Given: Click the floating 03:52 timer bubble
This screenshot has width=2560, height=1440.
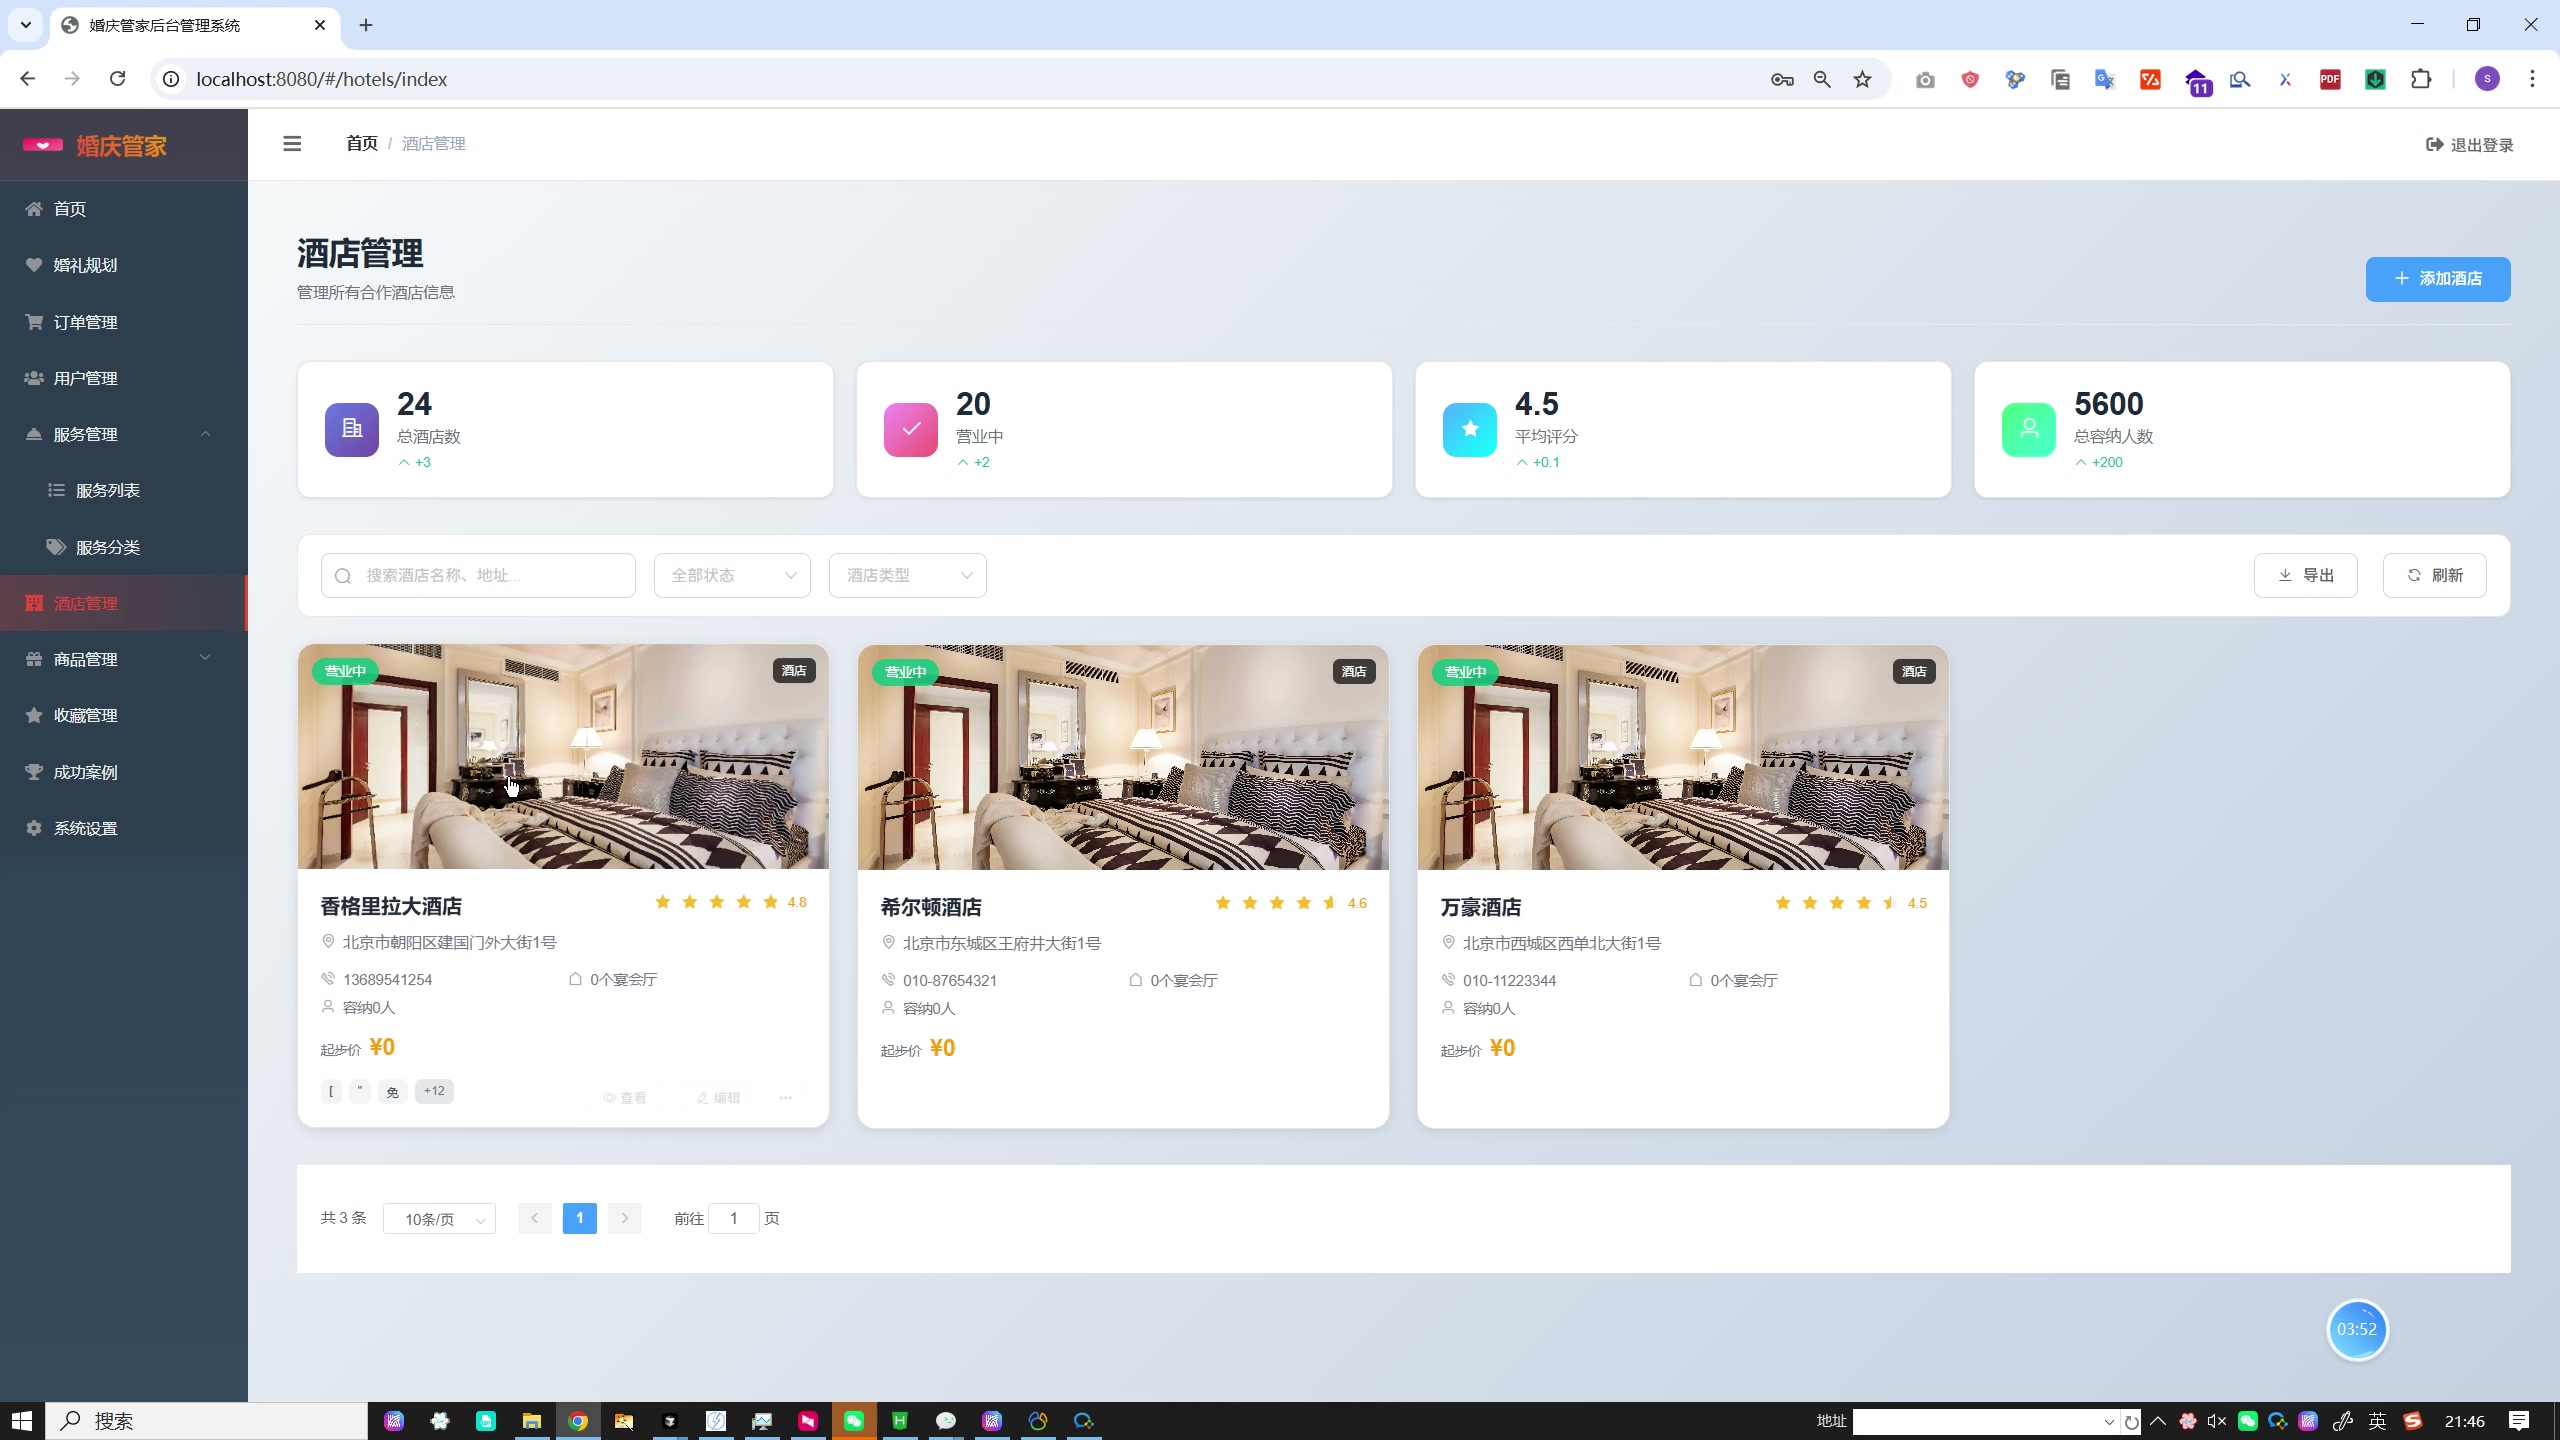Looking at the screenshot, I should point(2356,1329).
